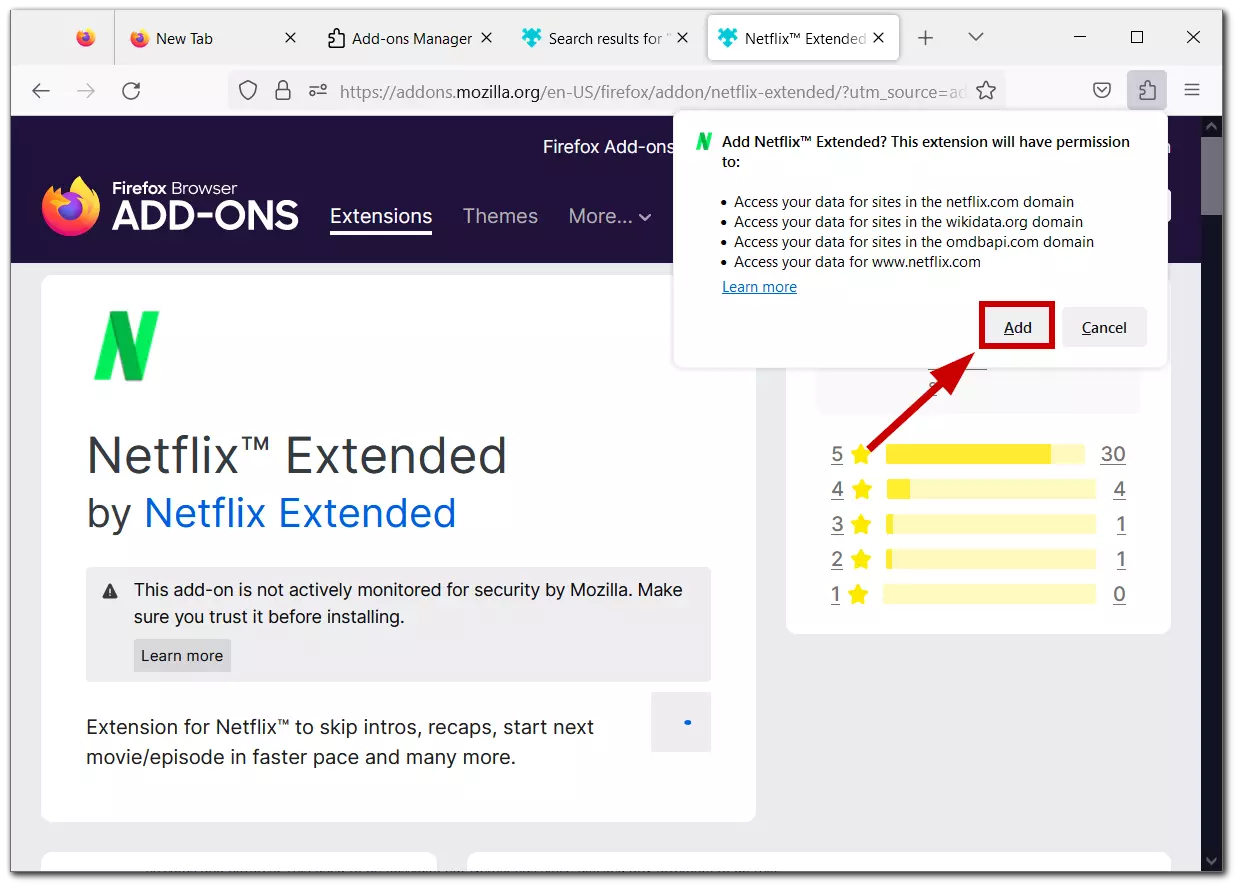Click the "netflix.com domain" permission line

(904, 202)
